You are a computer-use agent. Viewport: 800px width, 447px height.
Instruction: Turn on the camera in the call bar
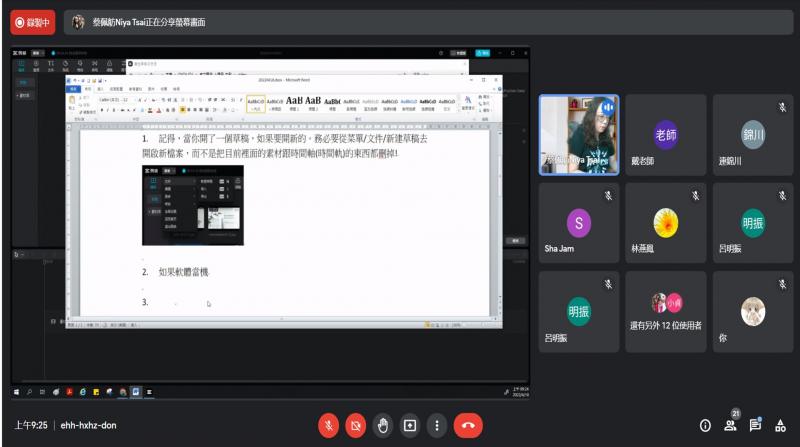(354, 425)
